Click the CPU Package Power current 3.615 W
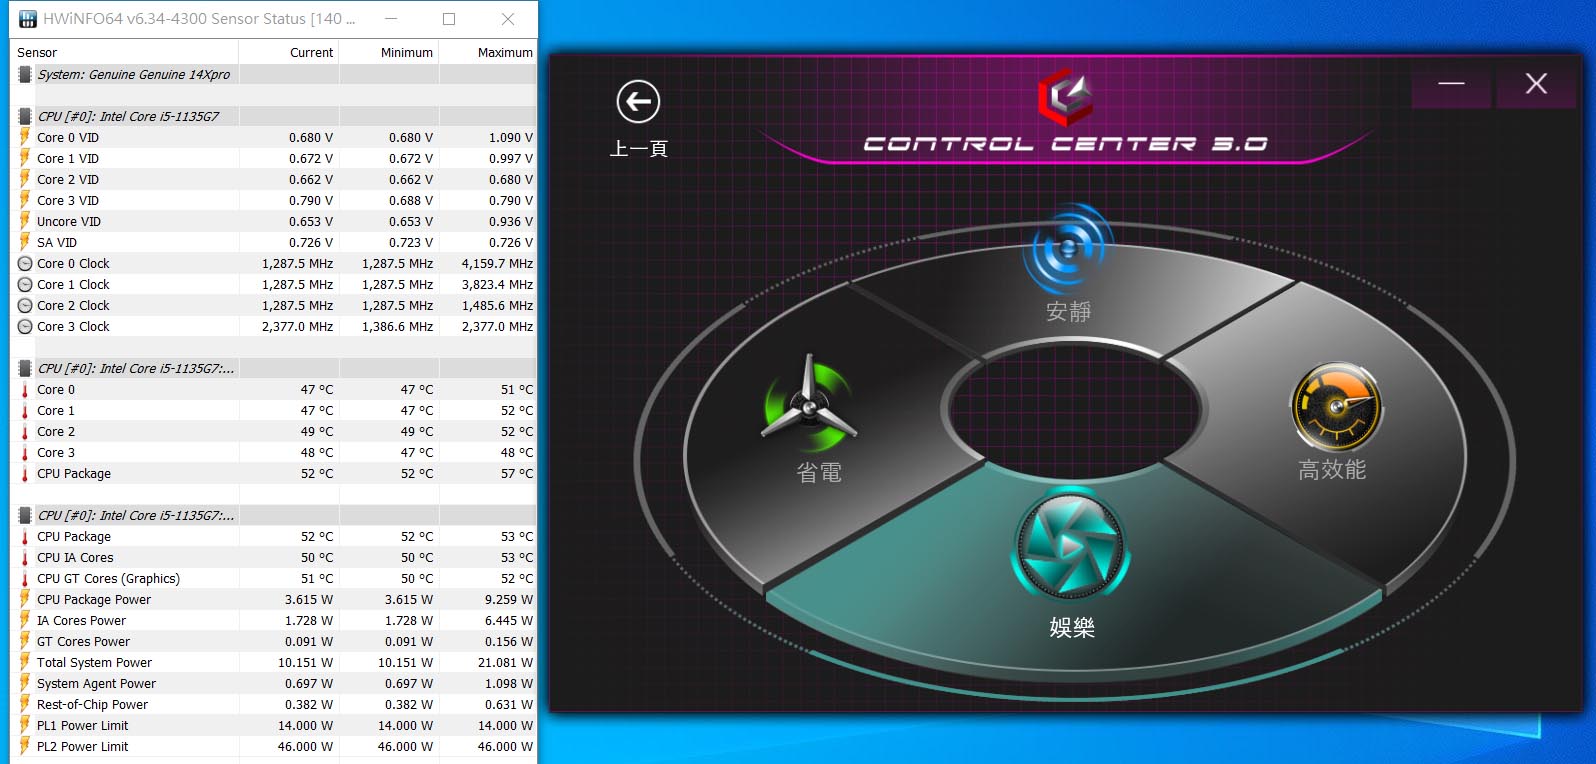 click(309, 599)
